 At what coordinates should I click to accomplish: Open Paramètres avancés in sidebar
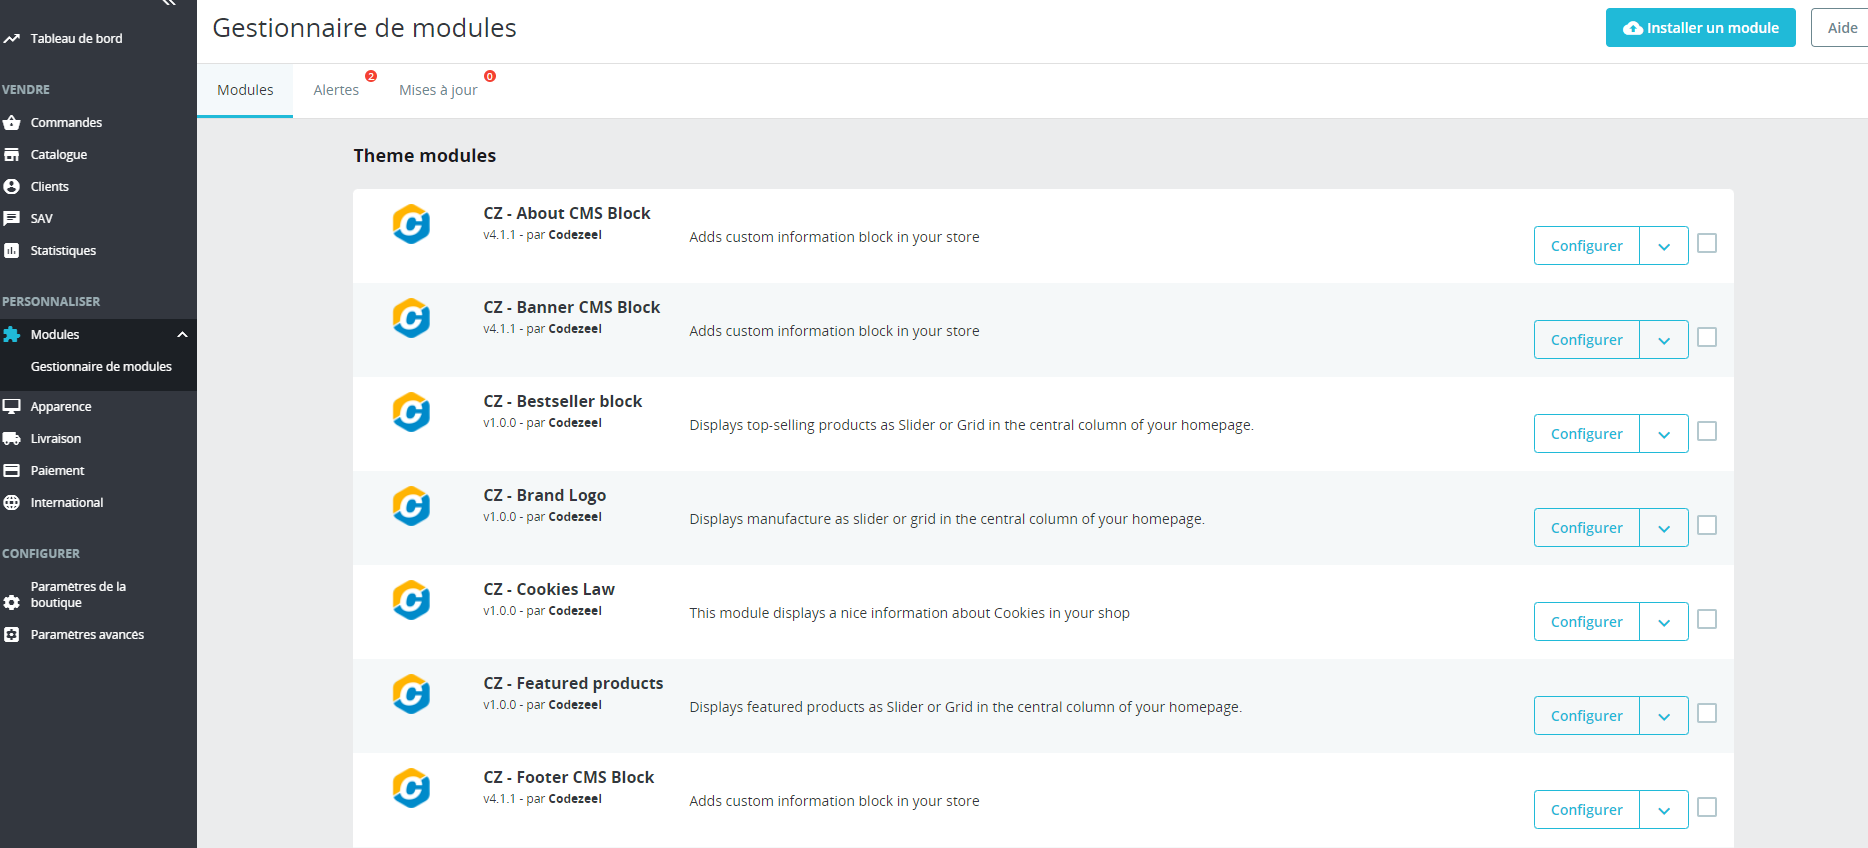coord(87,635)
